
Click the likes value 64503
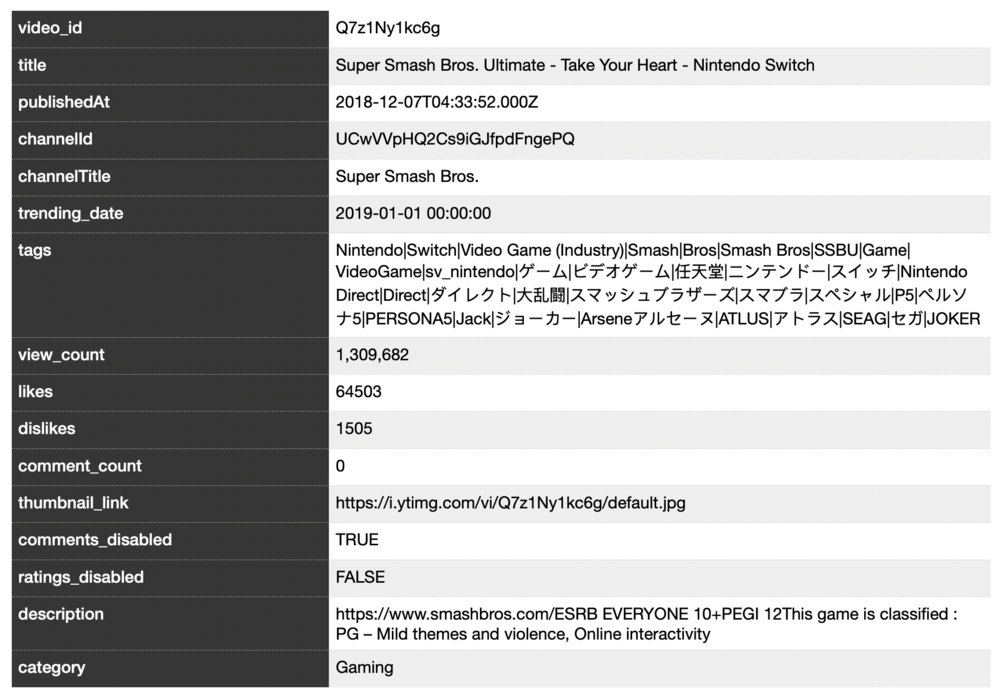pos(358,392)
